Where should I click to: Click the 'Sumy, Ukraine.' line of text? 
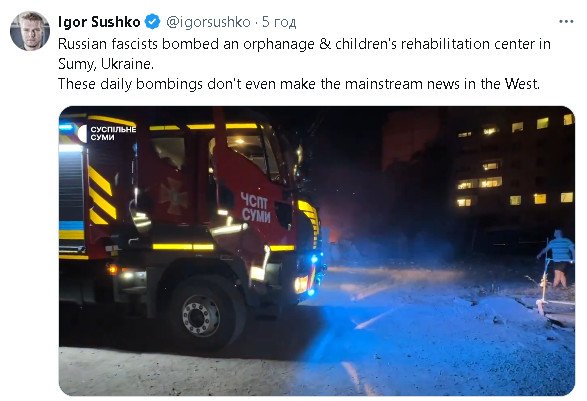pyautogui.click(x=106, y=64)
